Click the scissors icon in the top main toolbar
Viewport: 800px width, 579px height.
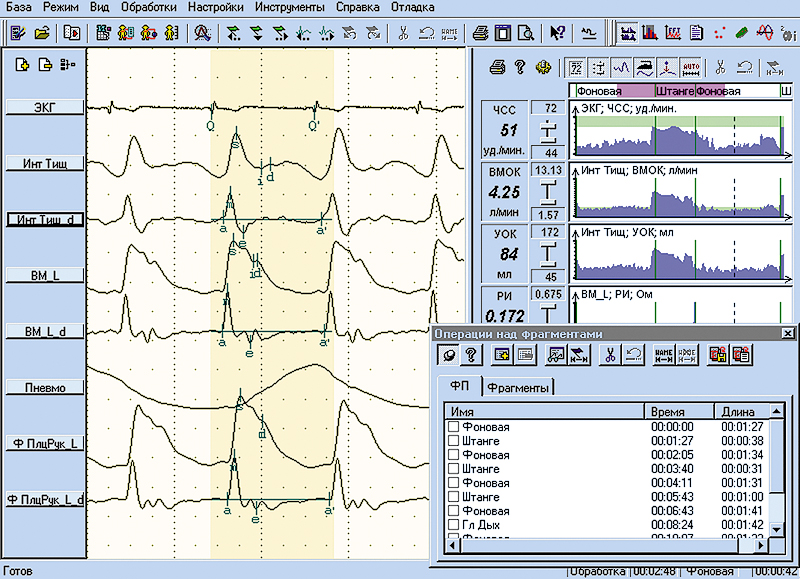(x=402, y=33)
